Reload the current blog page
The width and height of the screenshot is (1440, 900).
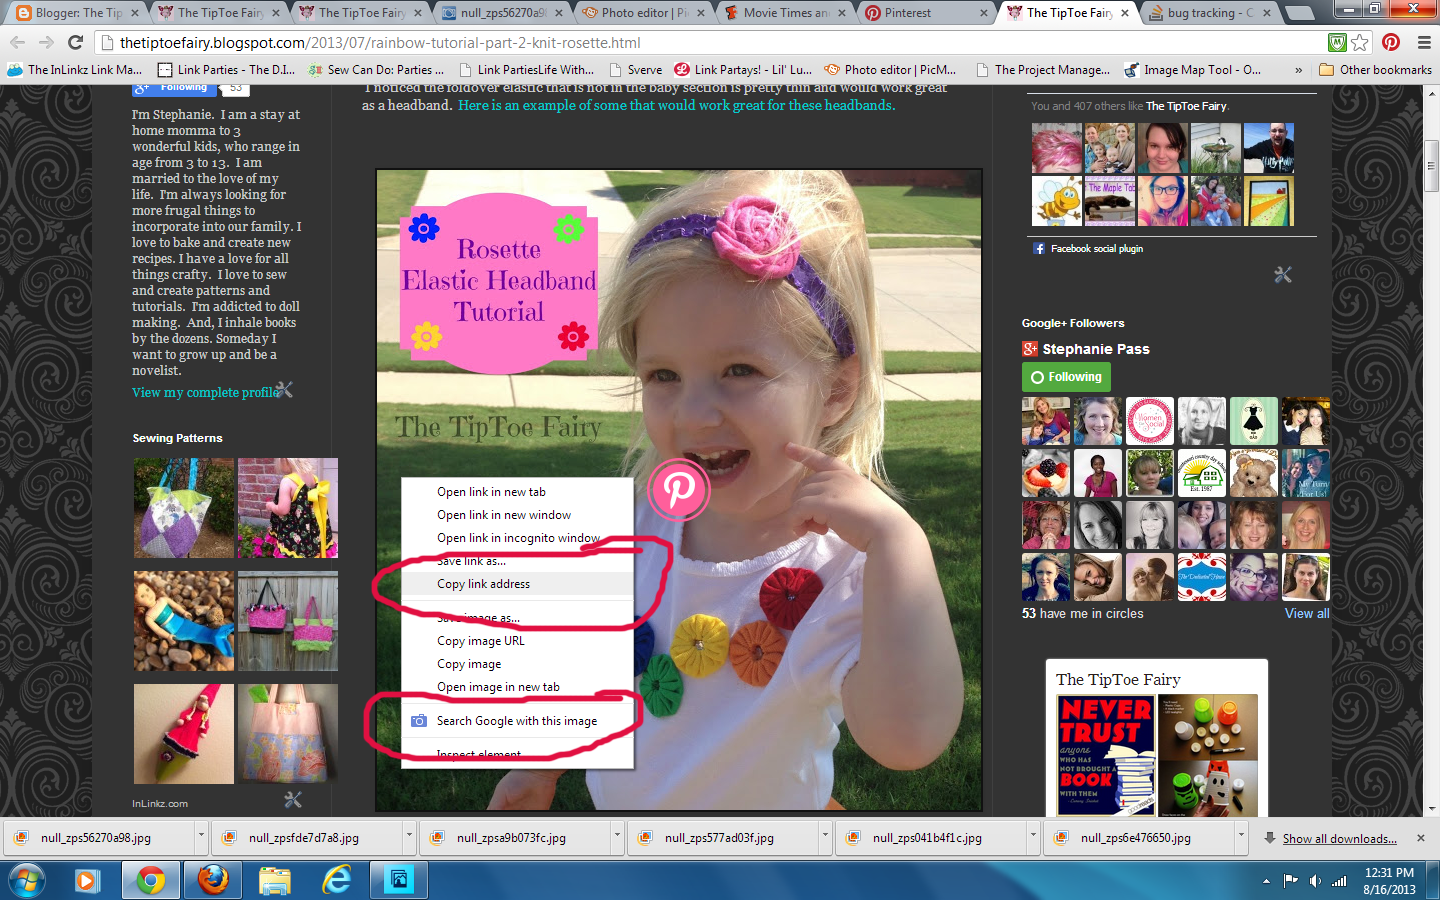[75, 43]
